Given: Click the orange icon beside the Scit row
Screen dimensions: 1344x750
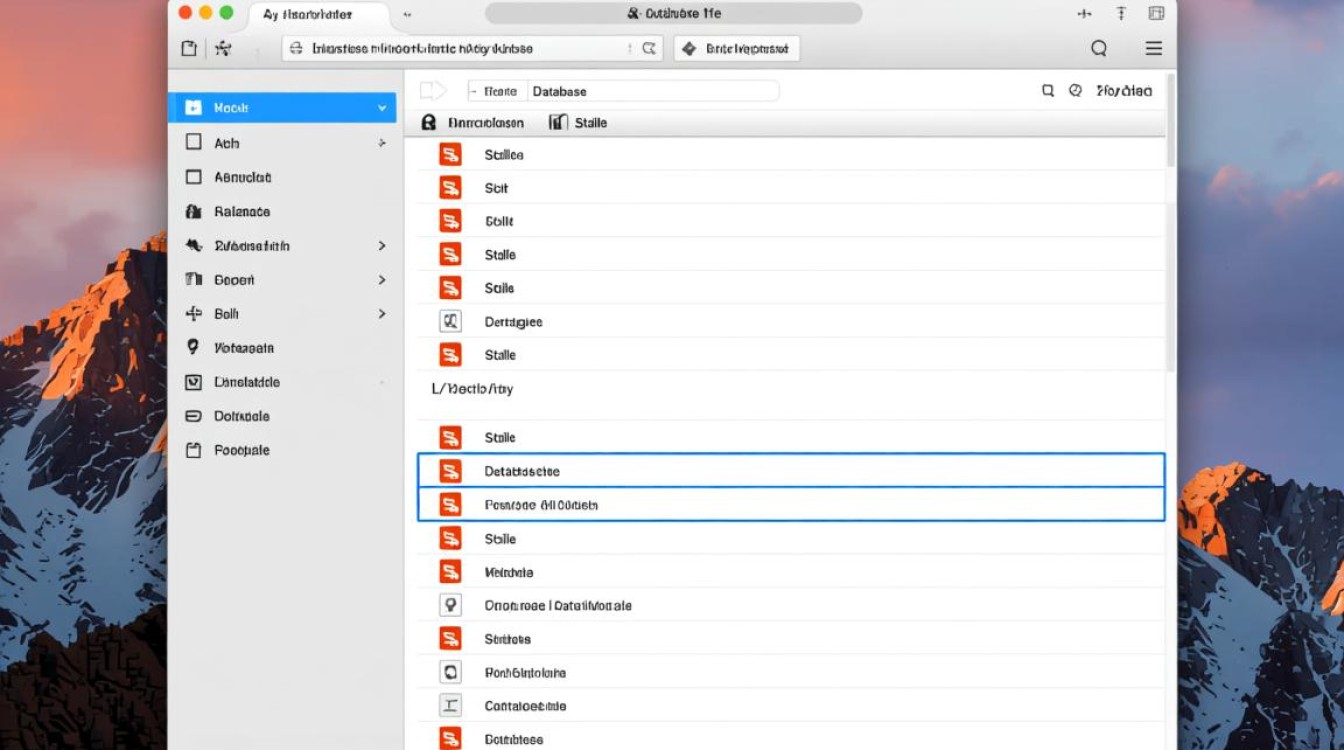Looking at the screenshot, I should click(450, 188).
